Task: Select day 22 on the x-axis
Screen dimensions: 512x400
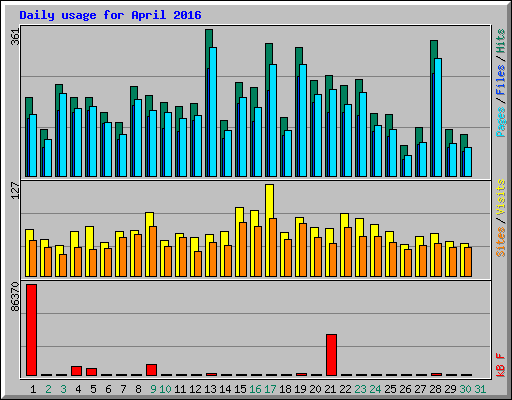Action: pos(345,389)
